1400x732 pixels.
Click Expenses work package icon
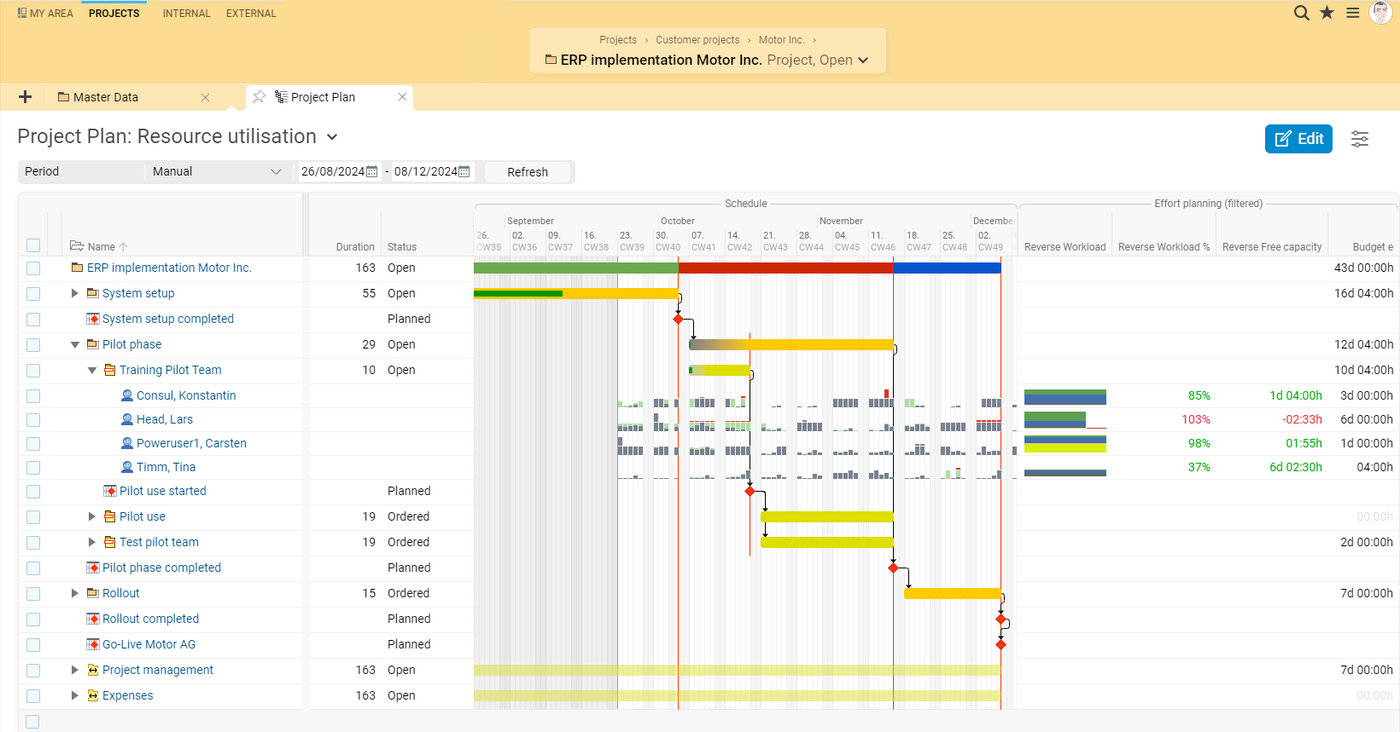coord(93,696)
